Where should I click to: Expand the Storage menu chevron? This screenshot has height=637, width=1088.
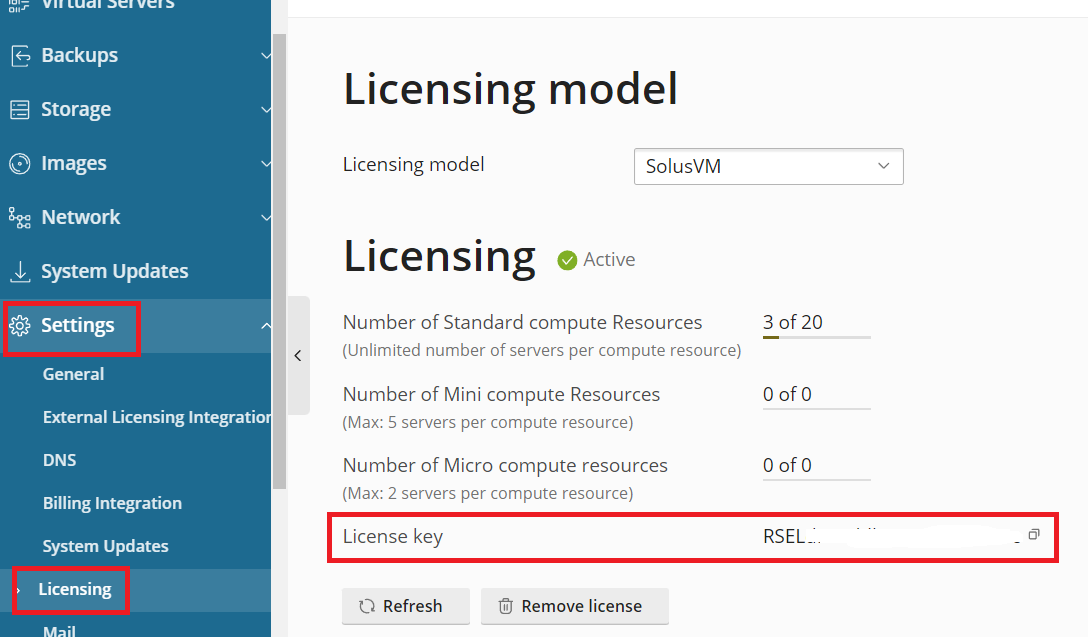[x=265, y=110]
